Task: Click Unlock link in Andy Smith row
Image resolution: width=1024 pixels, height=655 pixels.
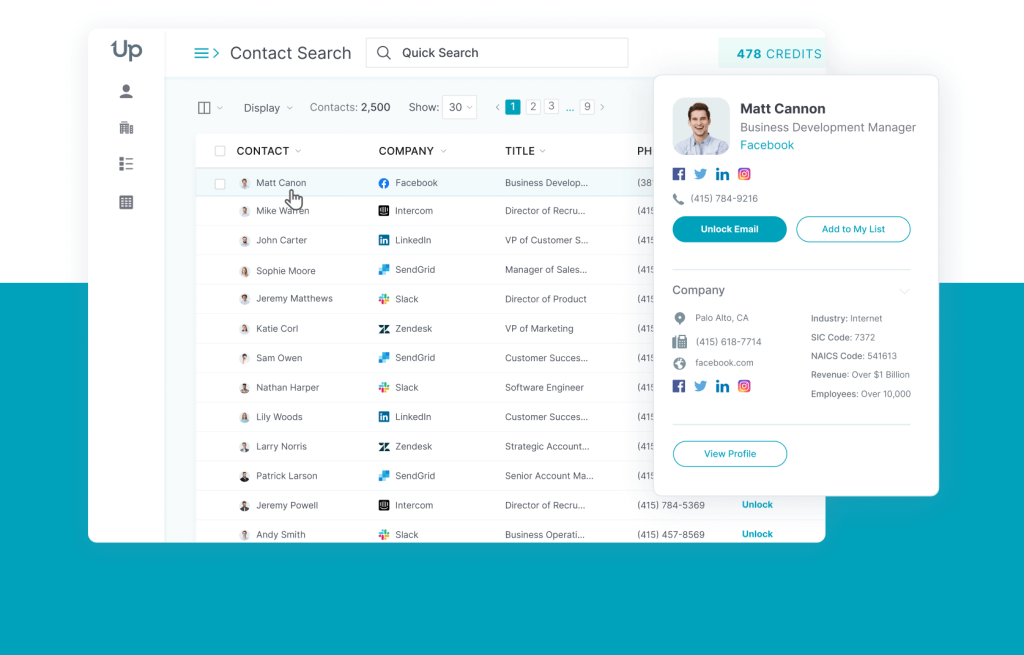Action: (757, 534)
